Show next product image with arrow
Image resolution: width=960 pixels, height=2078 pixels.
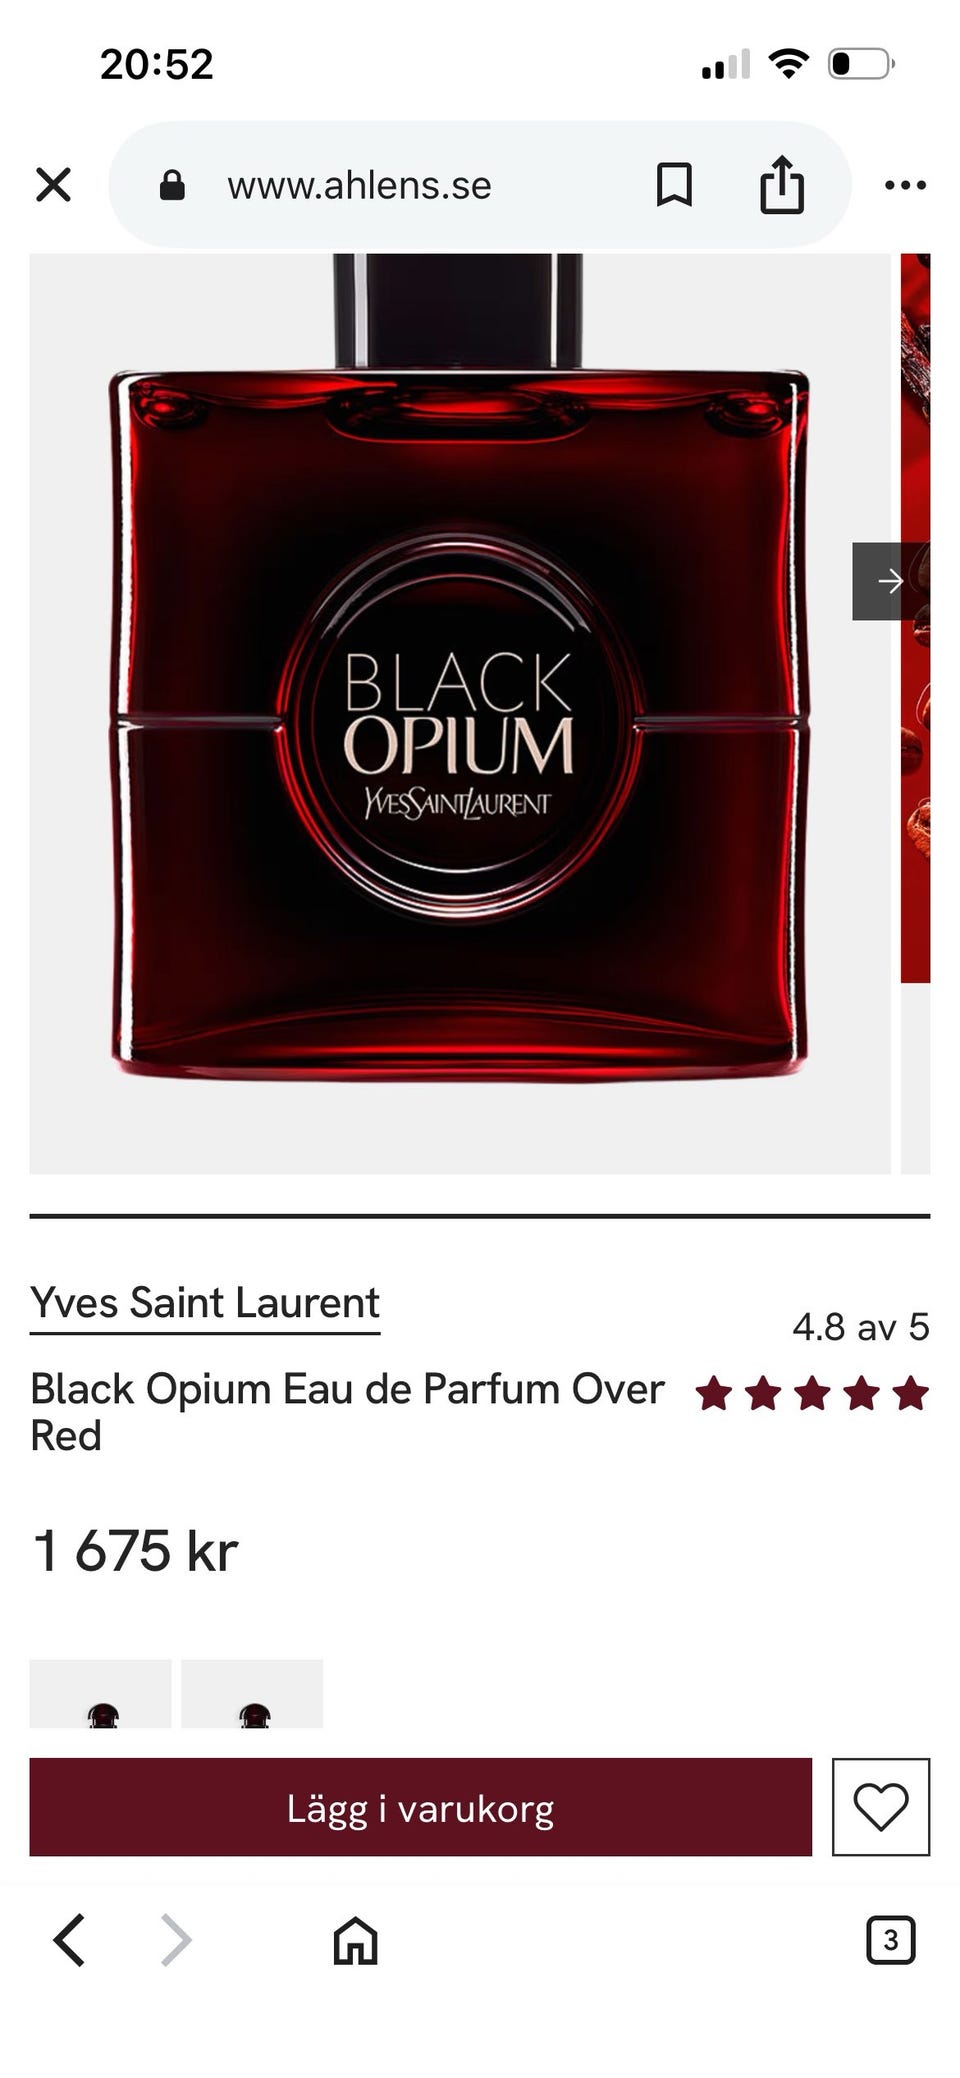890,581
